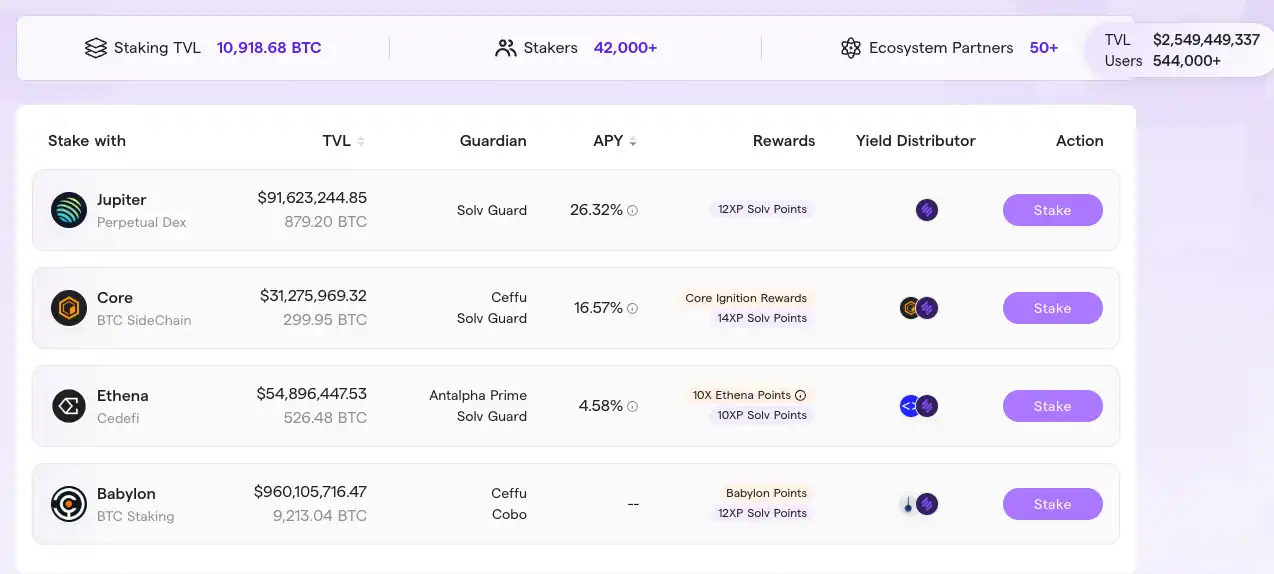Click the Staking TVL layers icon
The height and width of the screenshot is (574, 1274).
click(x=96, y=48)
